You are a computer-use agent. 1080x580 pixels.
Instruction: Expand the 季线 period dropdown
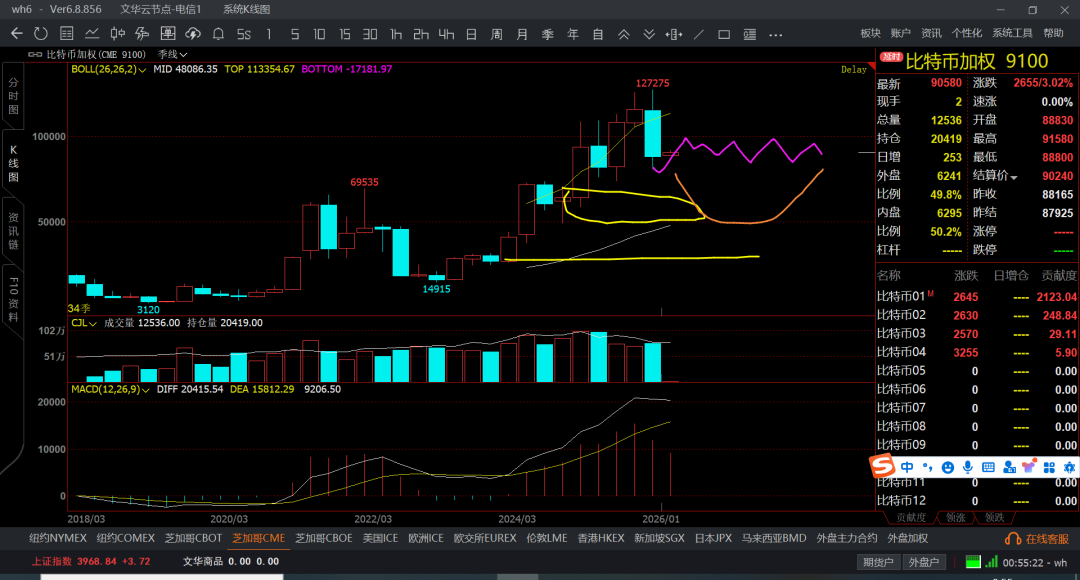[172, 54]
